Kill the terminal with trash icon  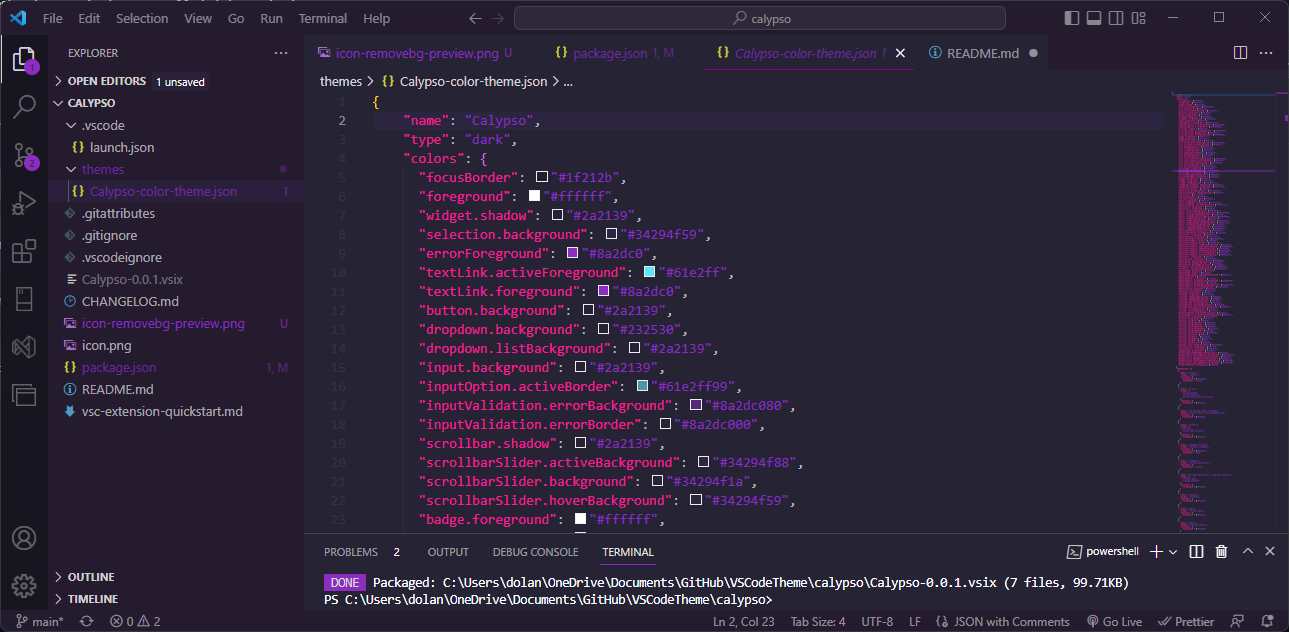pyautogui.click(x=1221, y=551)
